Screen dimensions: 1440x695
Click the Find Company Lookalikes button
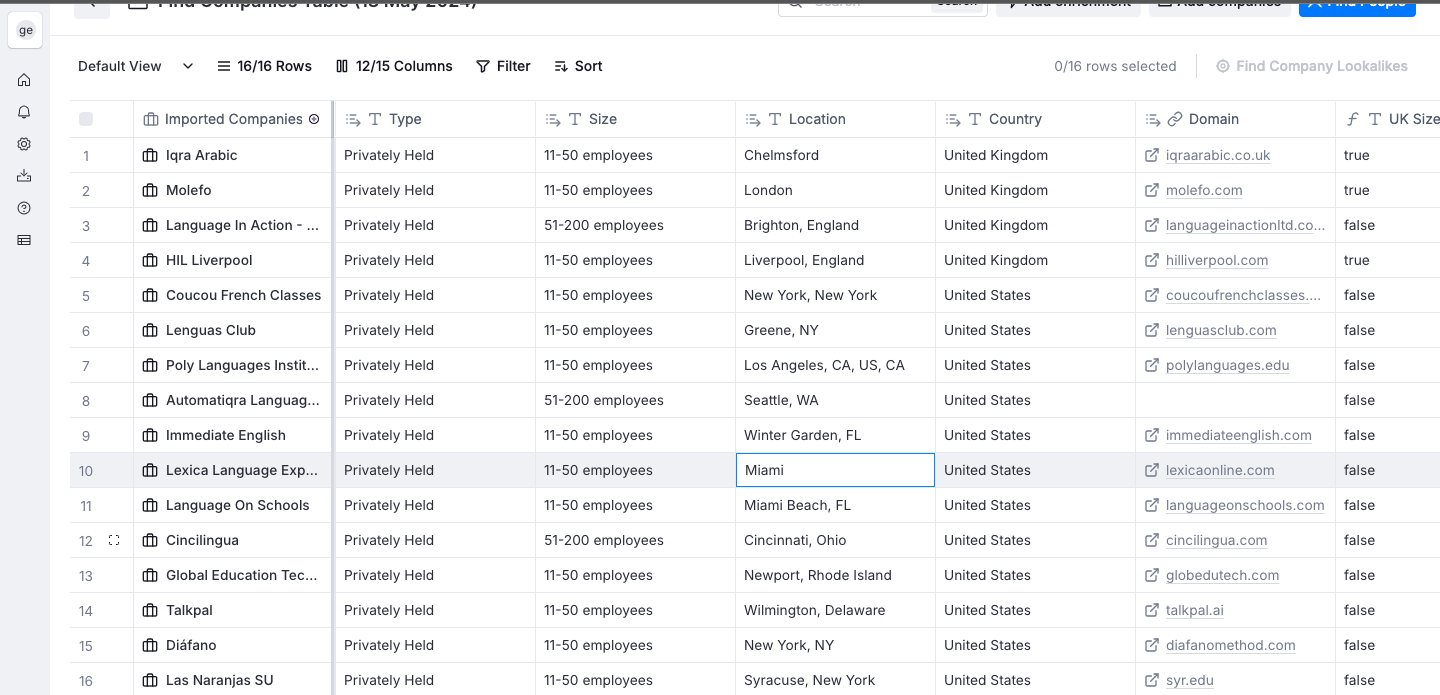tap(1311, 66)
